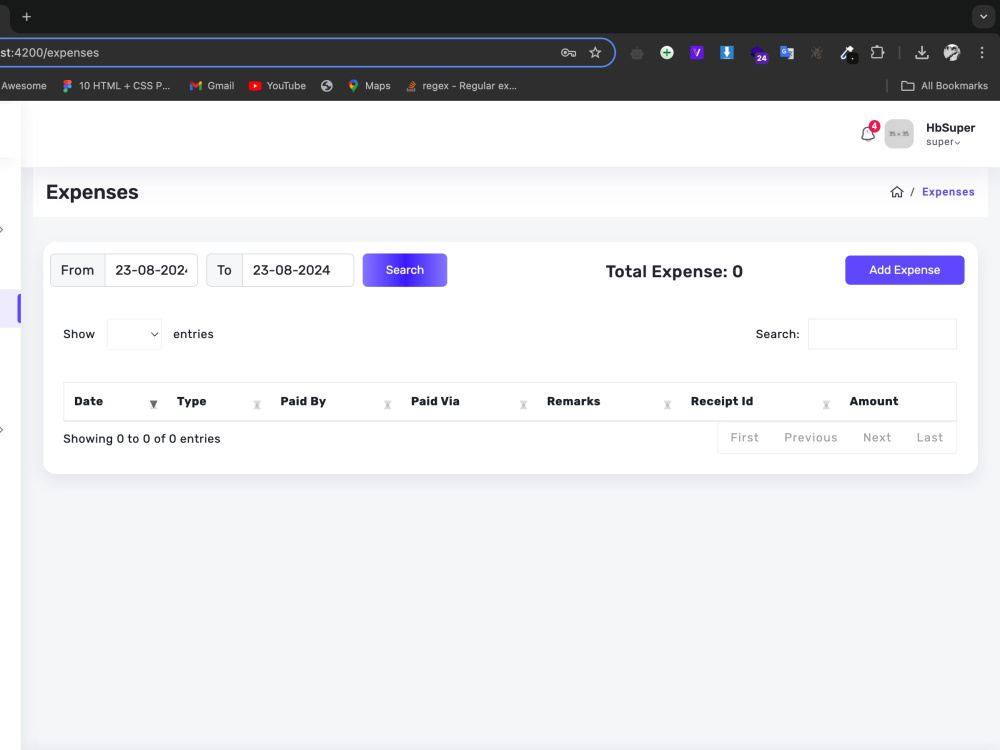
Task: Go to Next page
Action: [x=877, y=438]
